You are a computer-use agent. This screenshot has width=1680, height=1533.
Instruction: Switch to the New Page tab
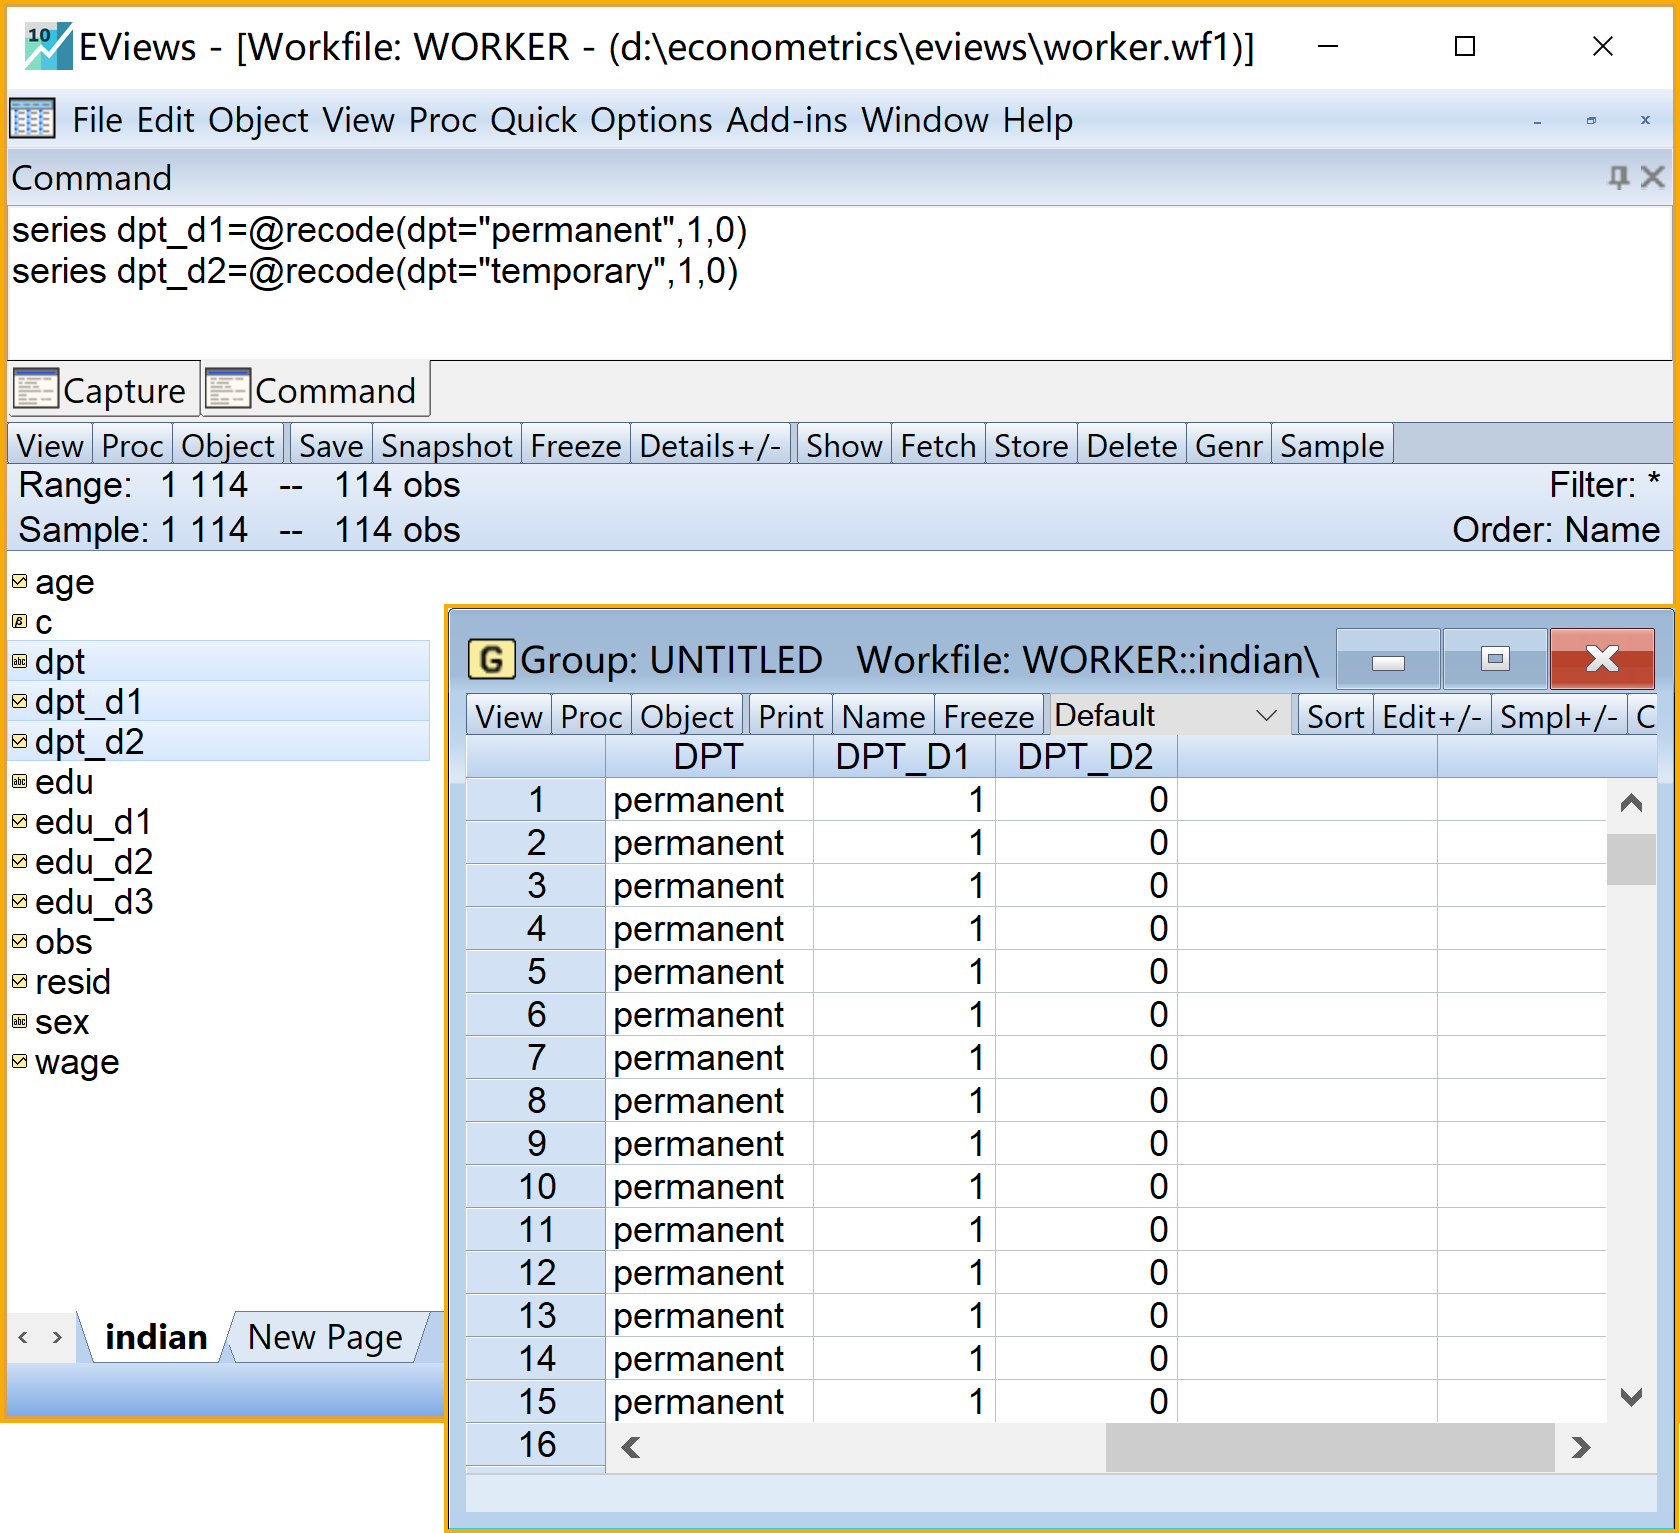tap(325, 1337)
